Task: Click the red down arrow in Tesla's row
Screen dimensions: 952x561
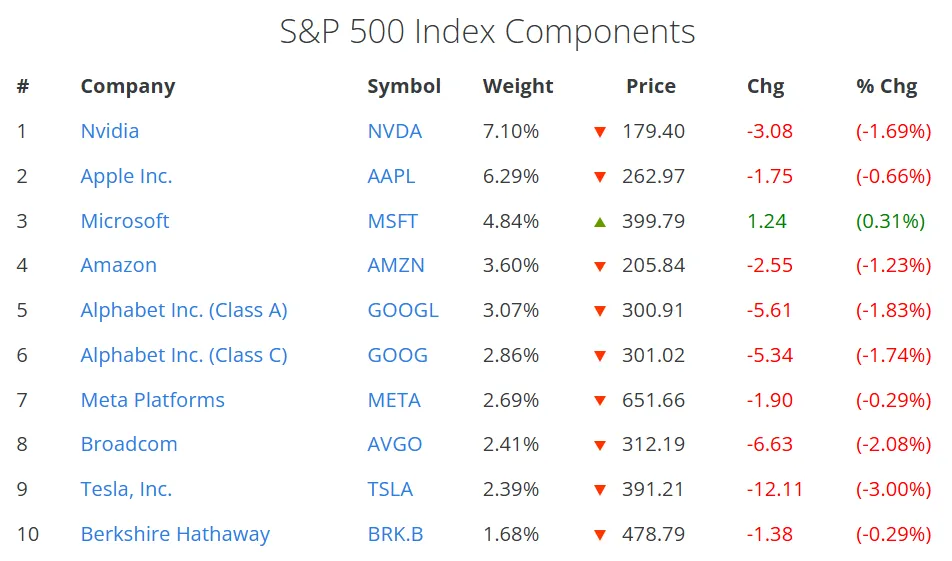Action: tap(600, 490)
